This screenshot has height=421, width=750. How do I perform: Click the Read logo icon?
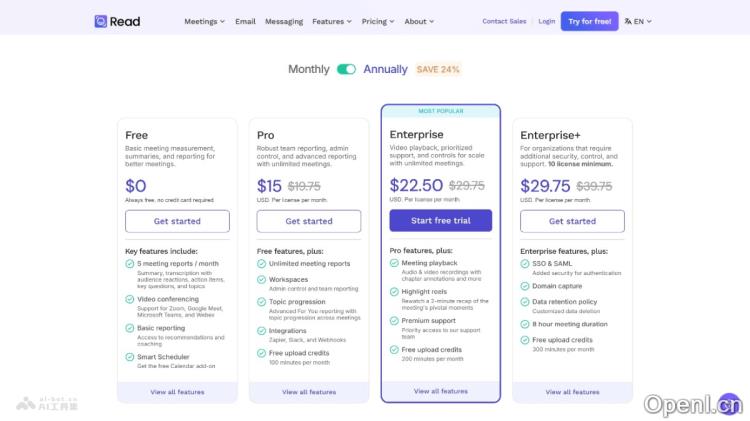click(x=100, y=21)
